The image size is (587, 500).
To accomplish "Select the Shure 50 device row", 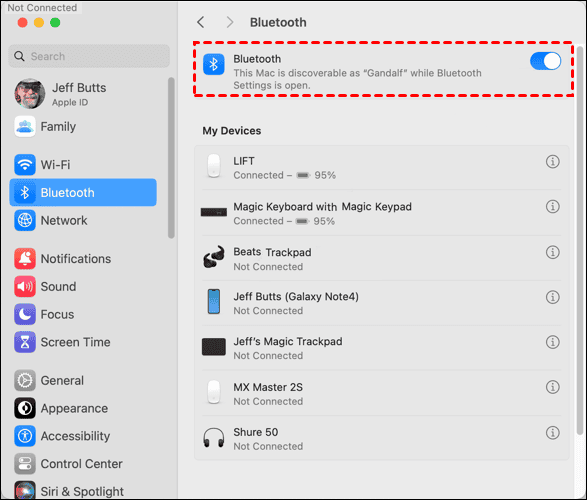I will tap(381, 439).
